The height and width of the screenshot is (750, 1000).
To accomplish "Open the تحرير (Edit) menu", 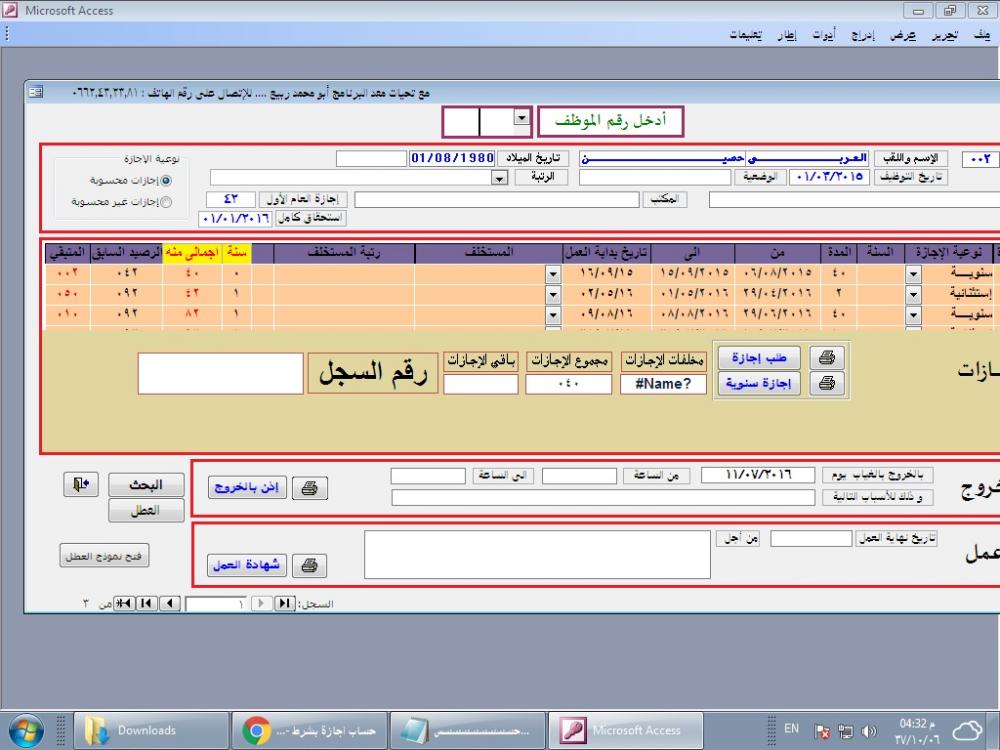I will pos(944,35).
